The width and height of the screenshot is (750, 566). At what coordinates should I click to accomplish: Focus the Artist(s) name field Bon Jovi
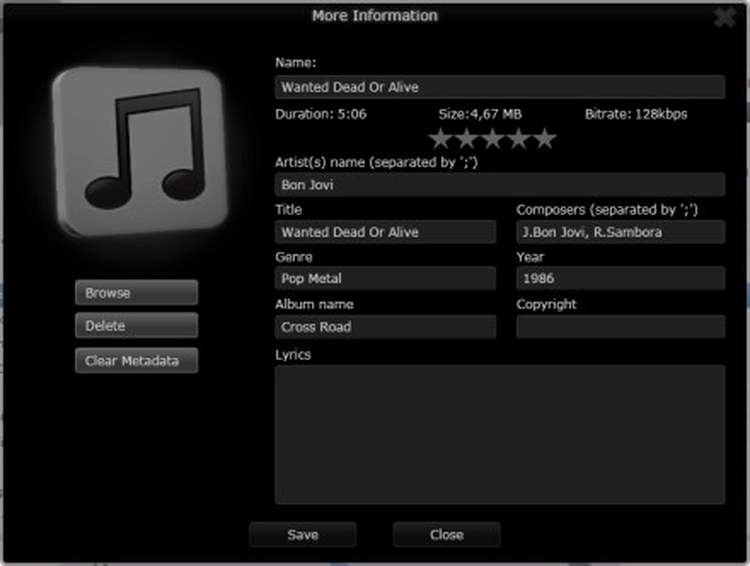500,184
